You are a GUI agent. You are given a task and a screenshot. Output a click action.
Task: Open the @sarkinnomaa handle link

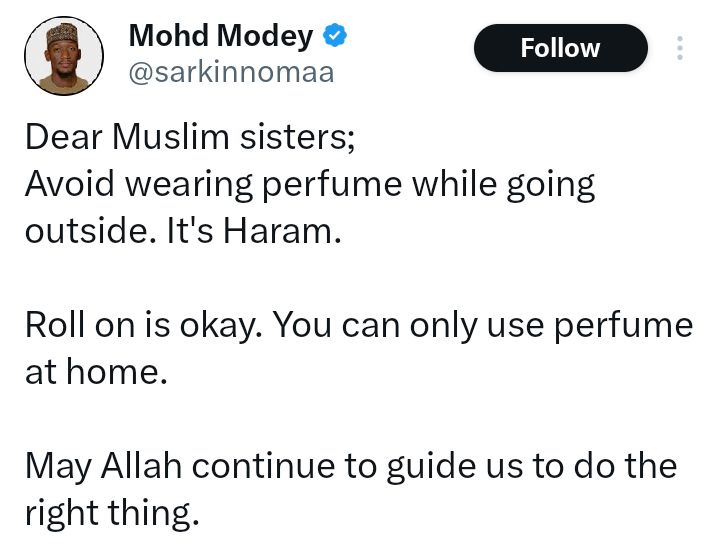coord(231,73)
